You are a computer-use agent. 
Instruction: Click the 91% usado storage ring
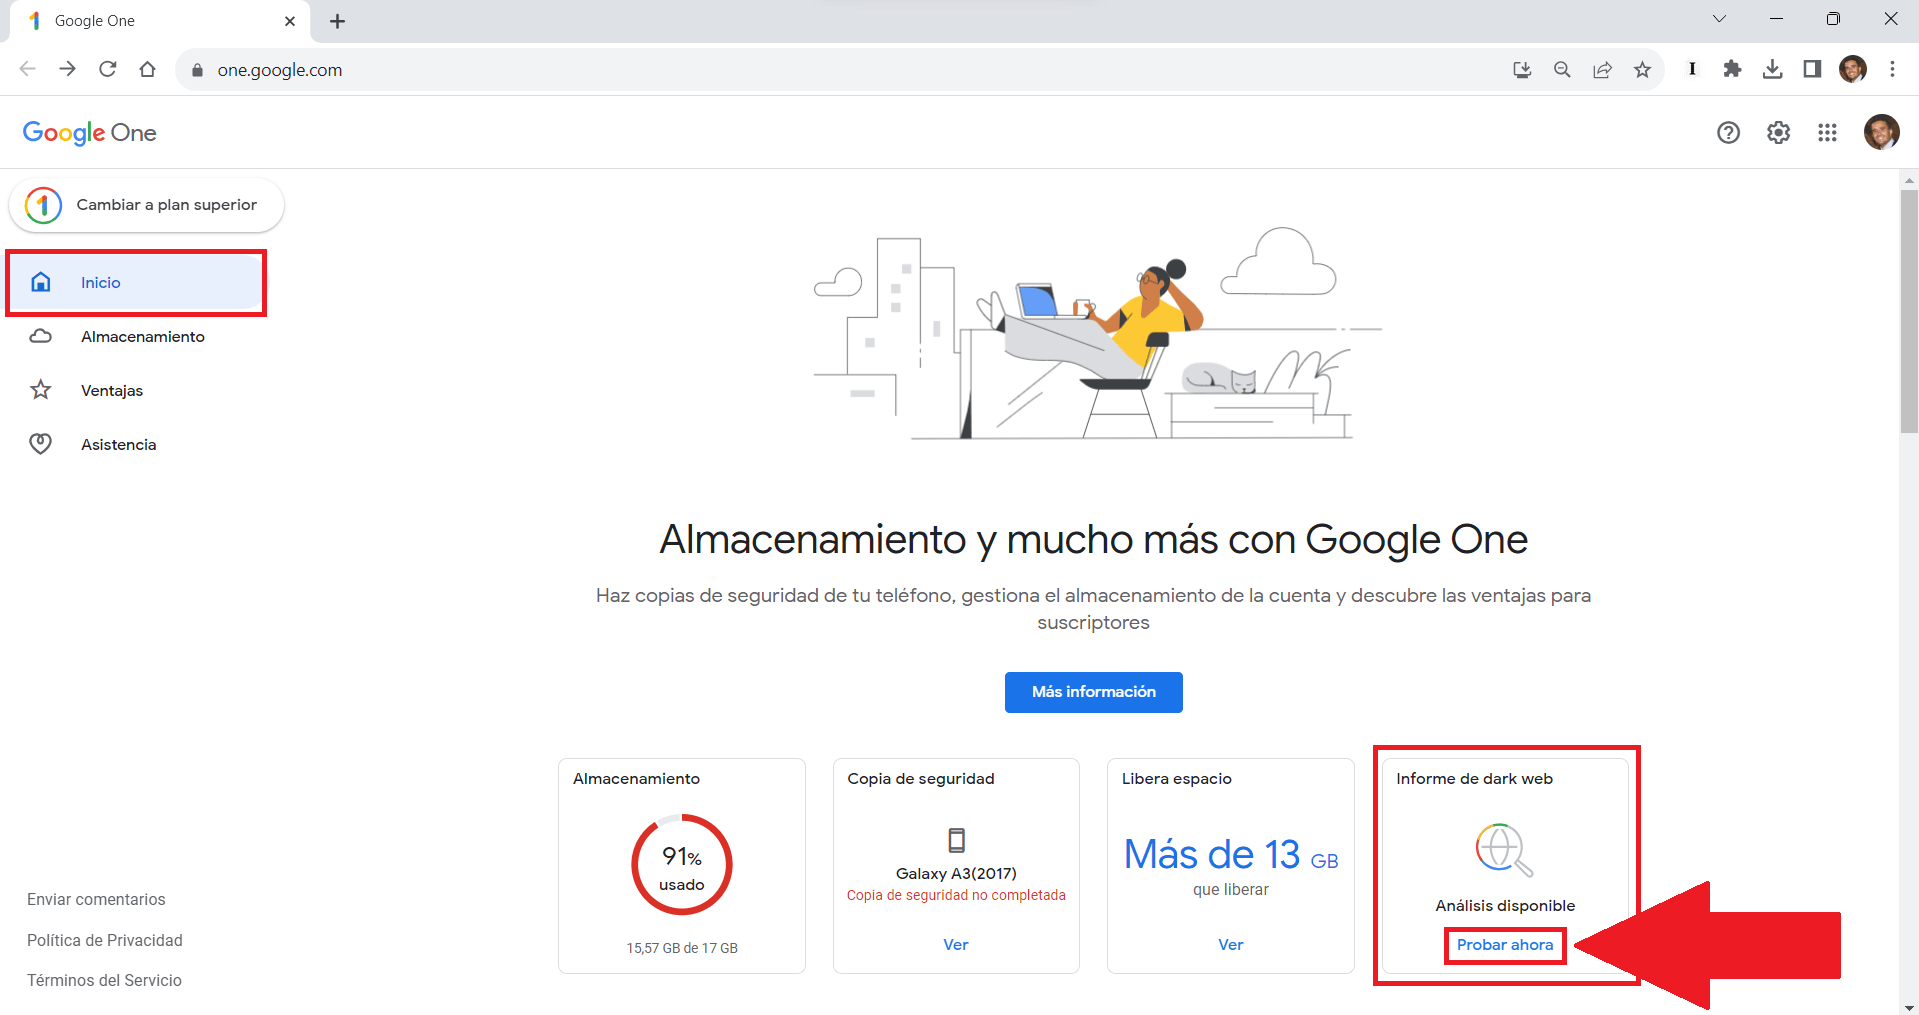coord(682,865)
